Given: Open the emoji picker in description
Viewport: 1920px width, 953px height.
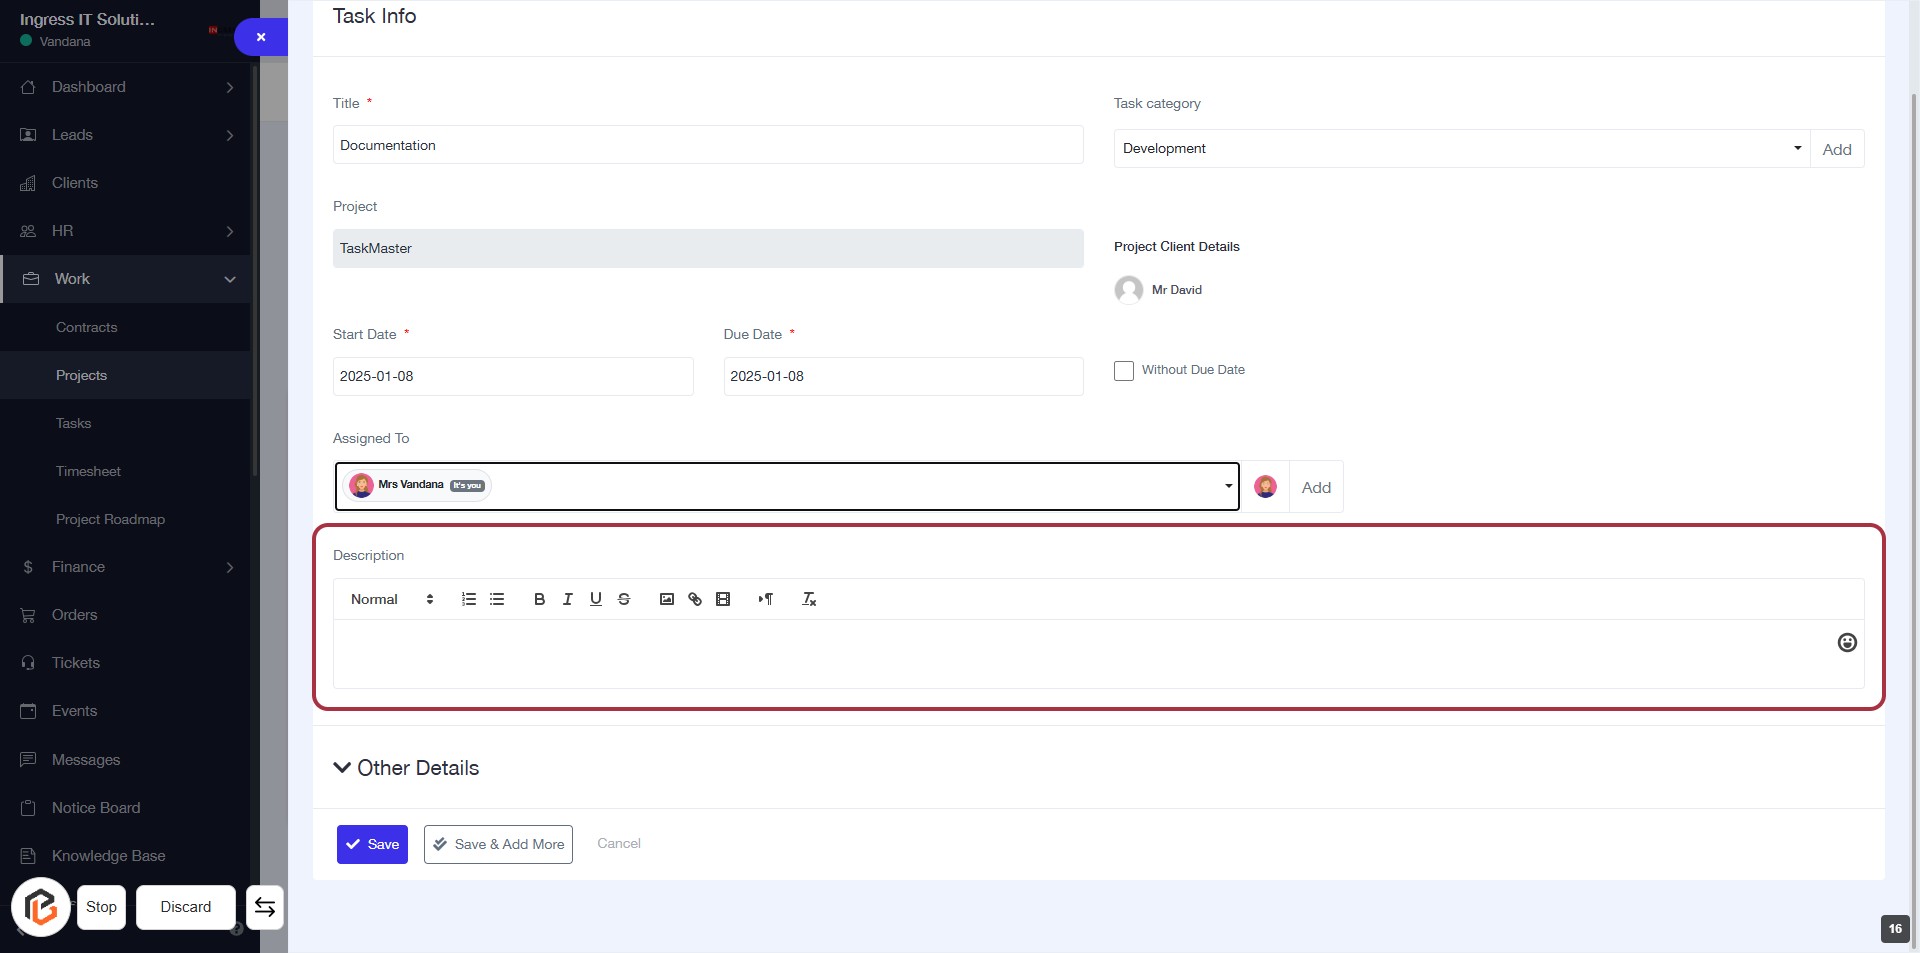Looking at the screenshot, I should (x=1846, y=643).
